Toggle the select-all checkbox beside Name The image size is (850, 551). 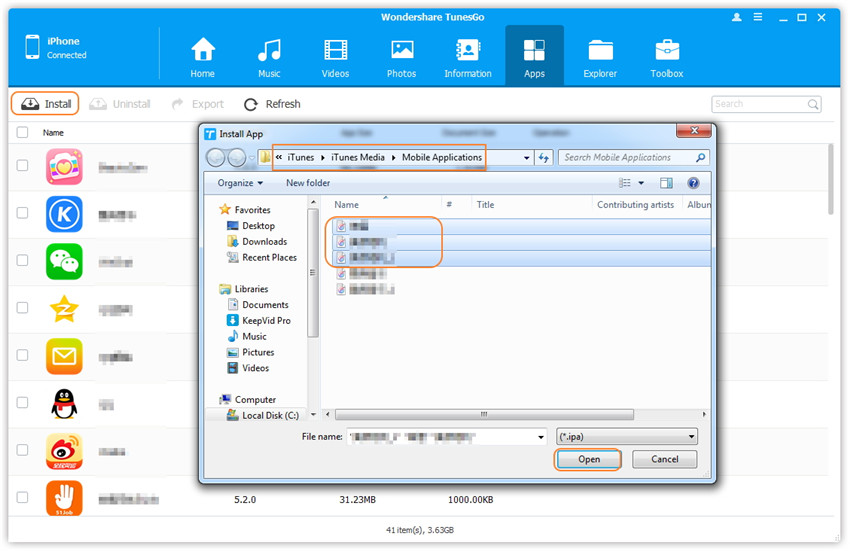coord(22,132)
